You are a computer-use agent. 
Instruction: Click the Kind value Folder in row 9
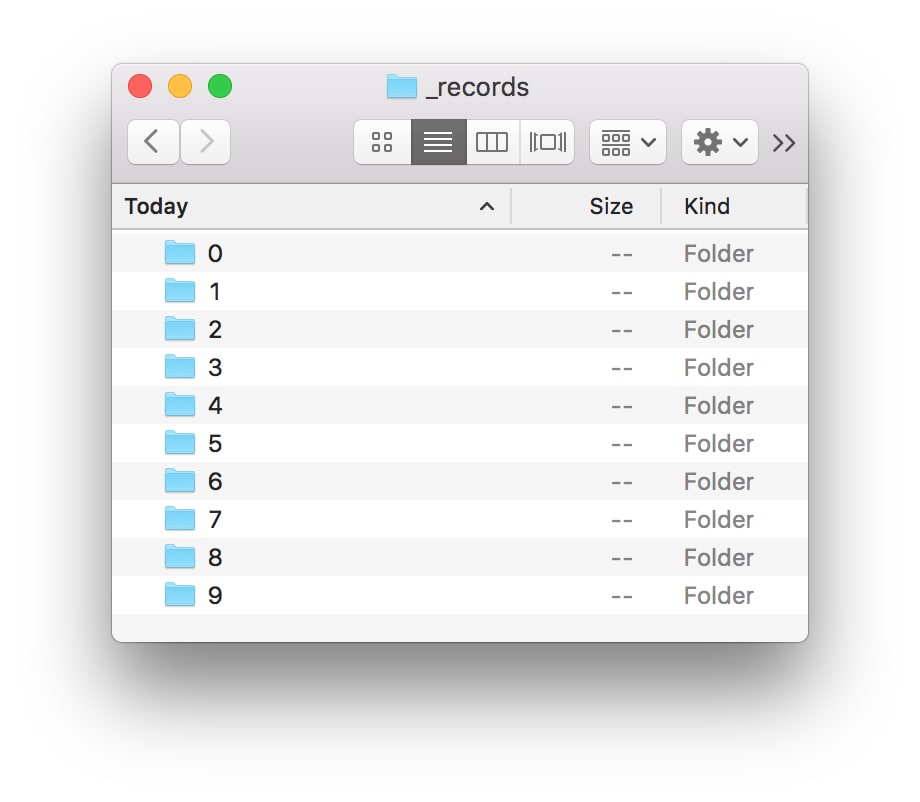click(x=719, y=595)
